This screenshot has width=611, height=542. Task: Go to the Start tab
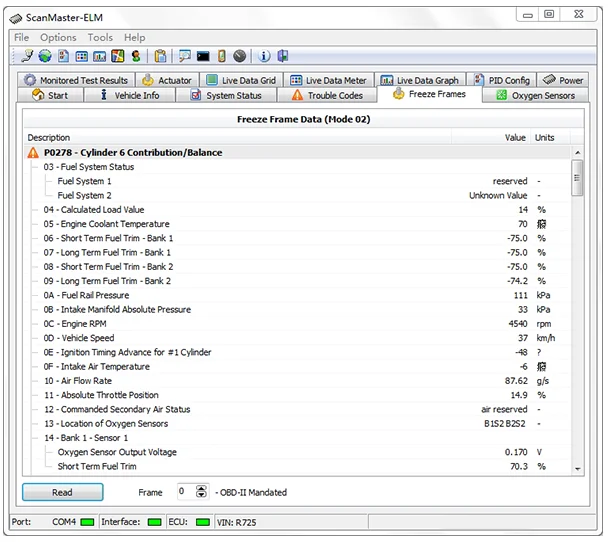[50, 95]
